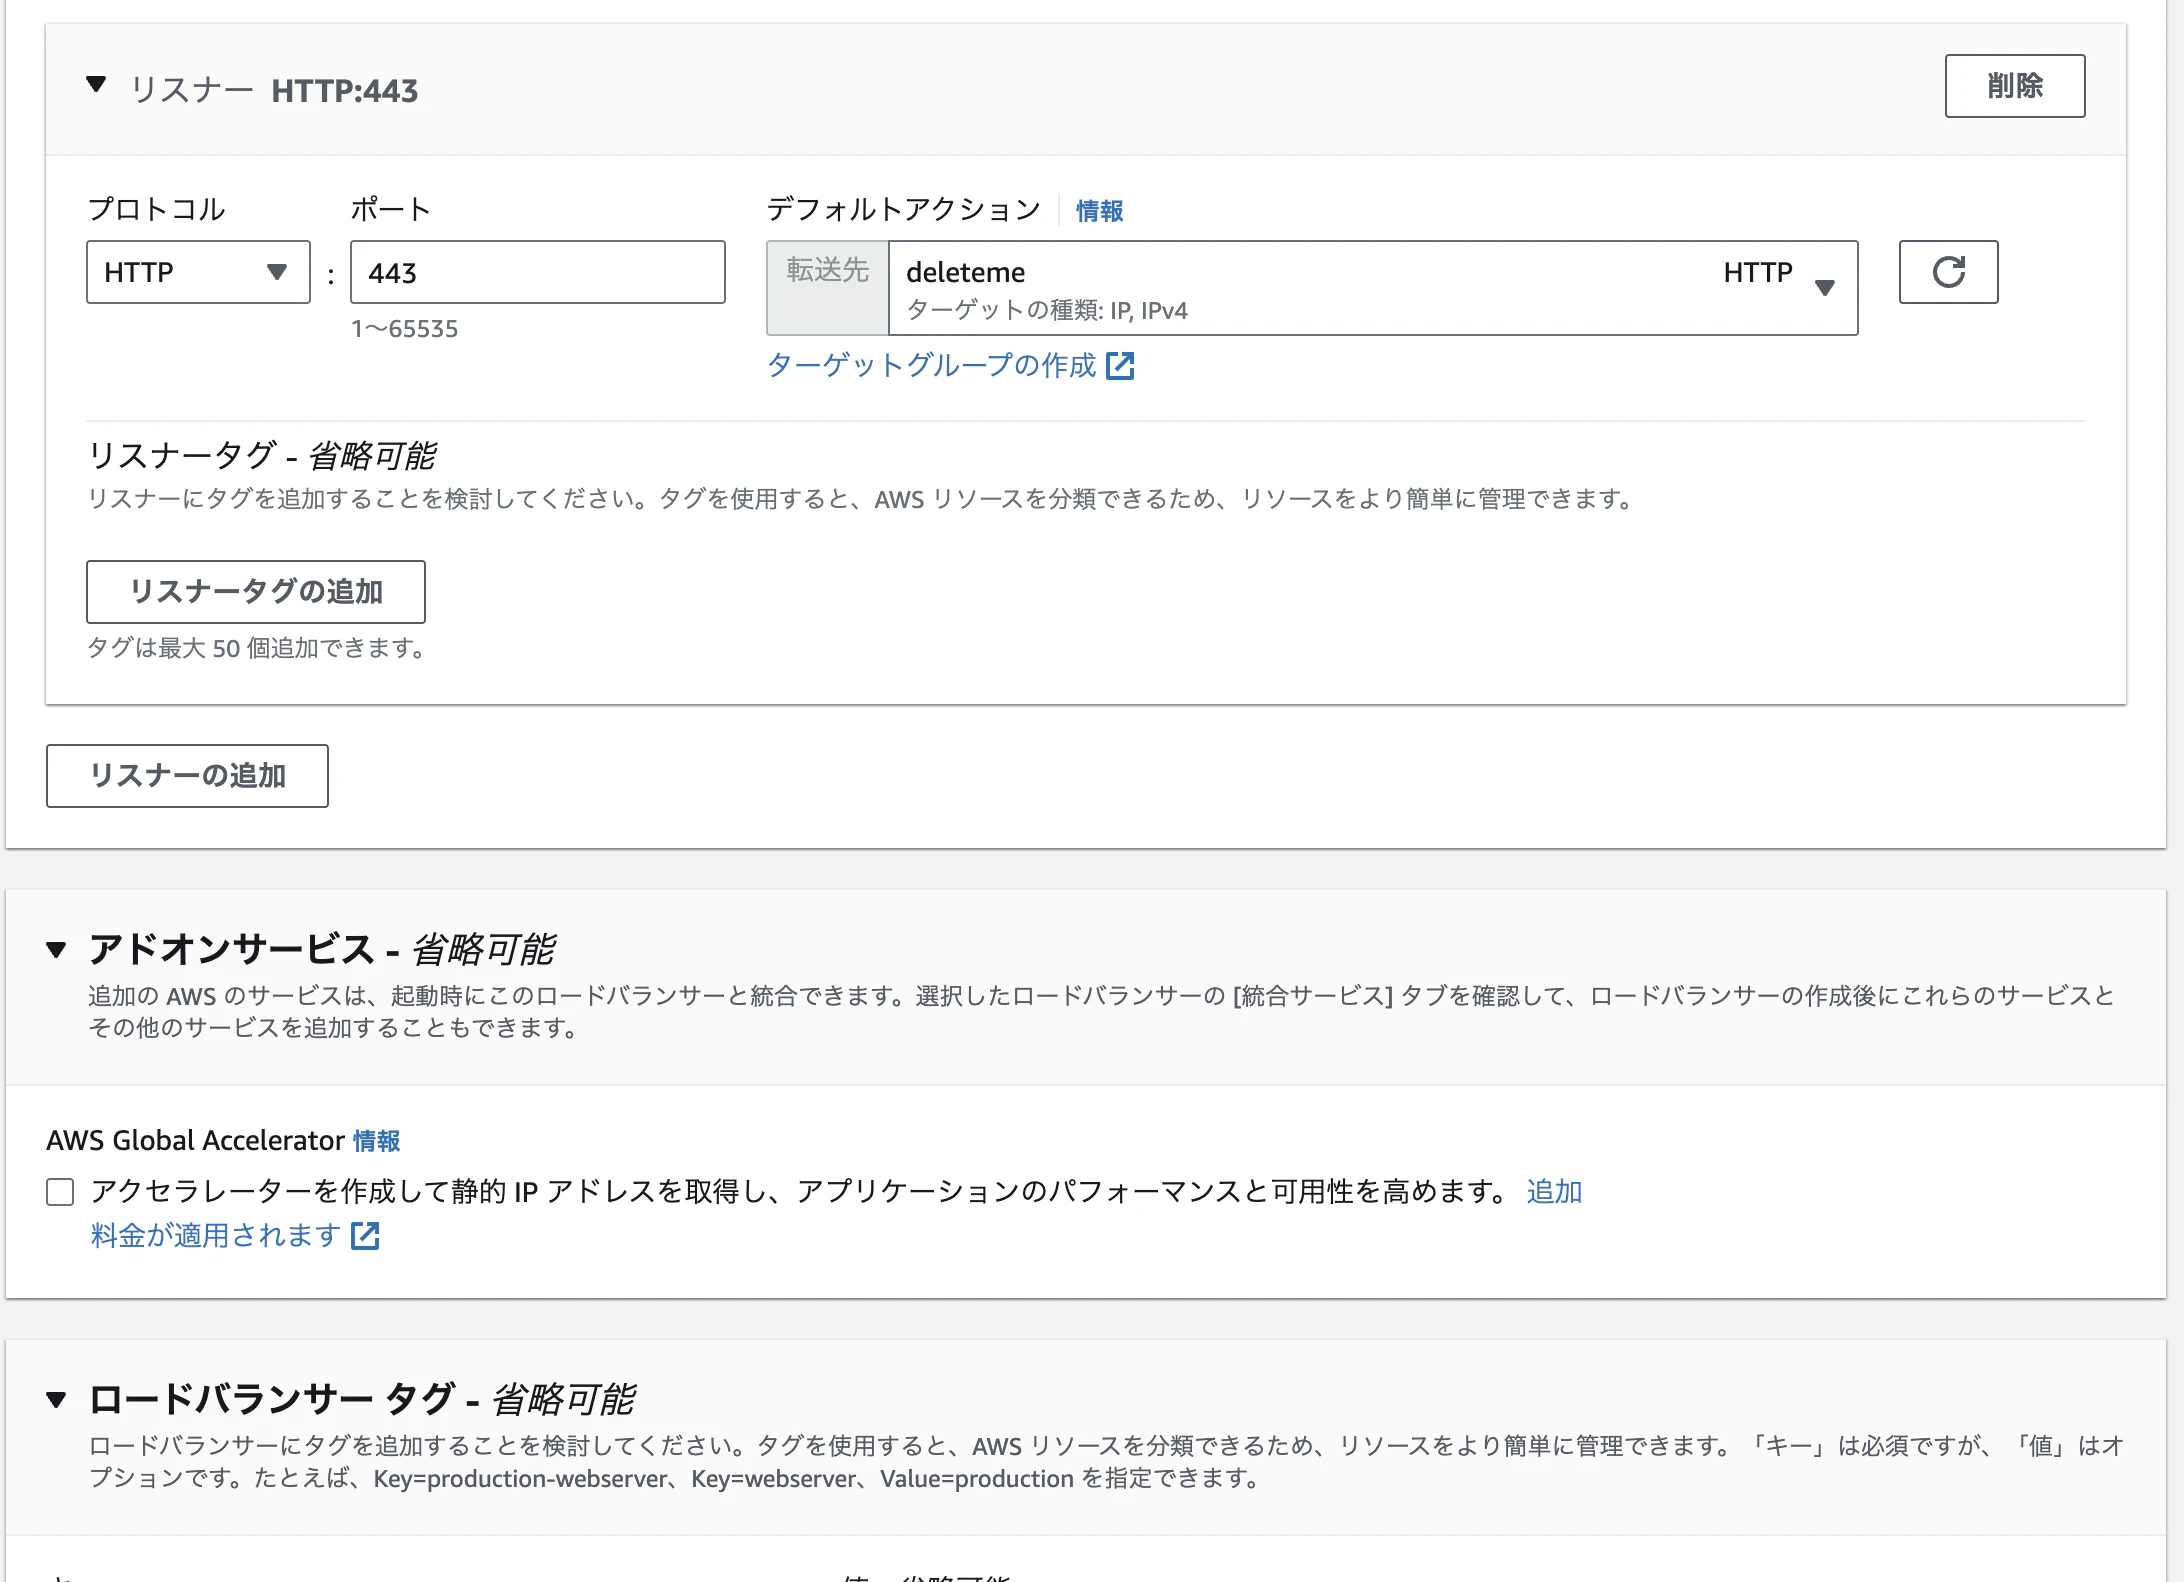The height and width of the screenshot is (1582, 2184).
Task: Click the port 443 input field
Action: 537,272
